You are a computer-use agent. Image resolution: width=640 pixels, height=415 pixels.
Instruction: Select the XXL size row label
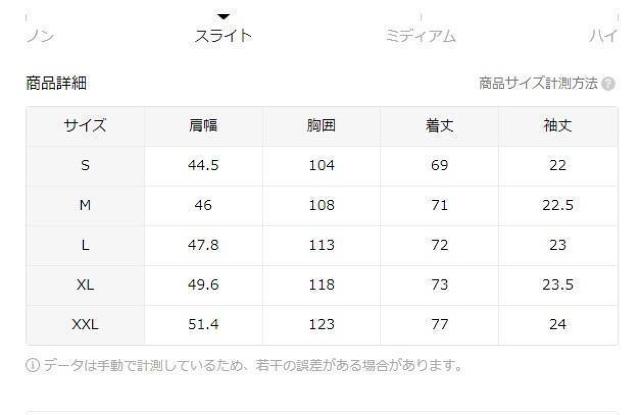(x=85, y=325)
